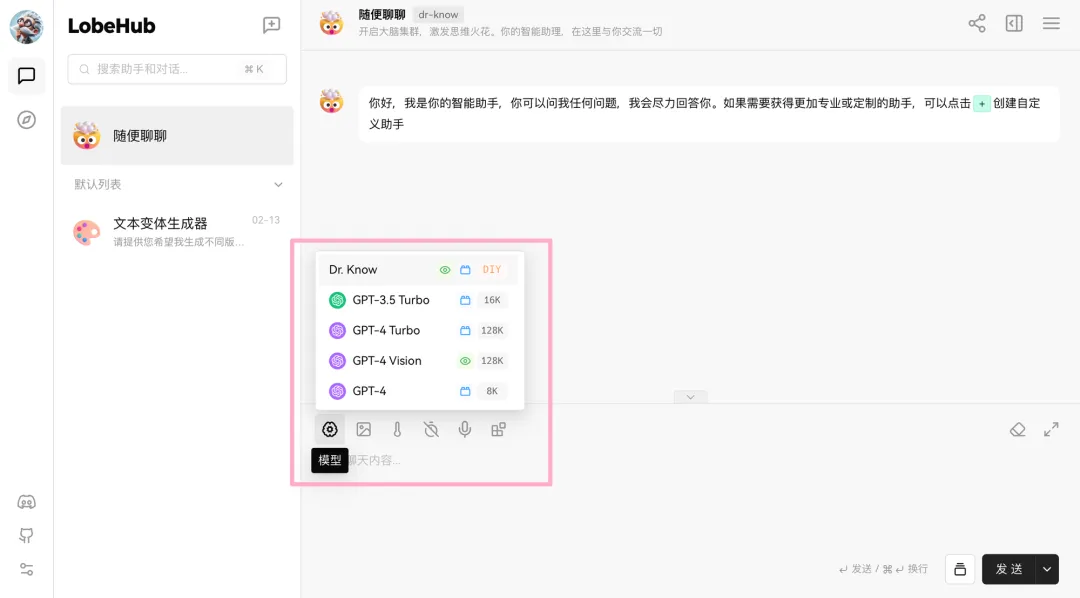Screen dimensions: 1080x598
Task: Select GPT-4 Turbo model
Action: (419, 330)
